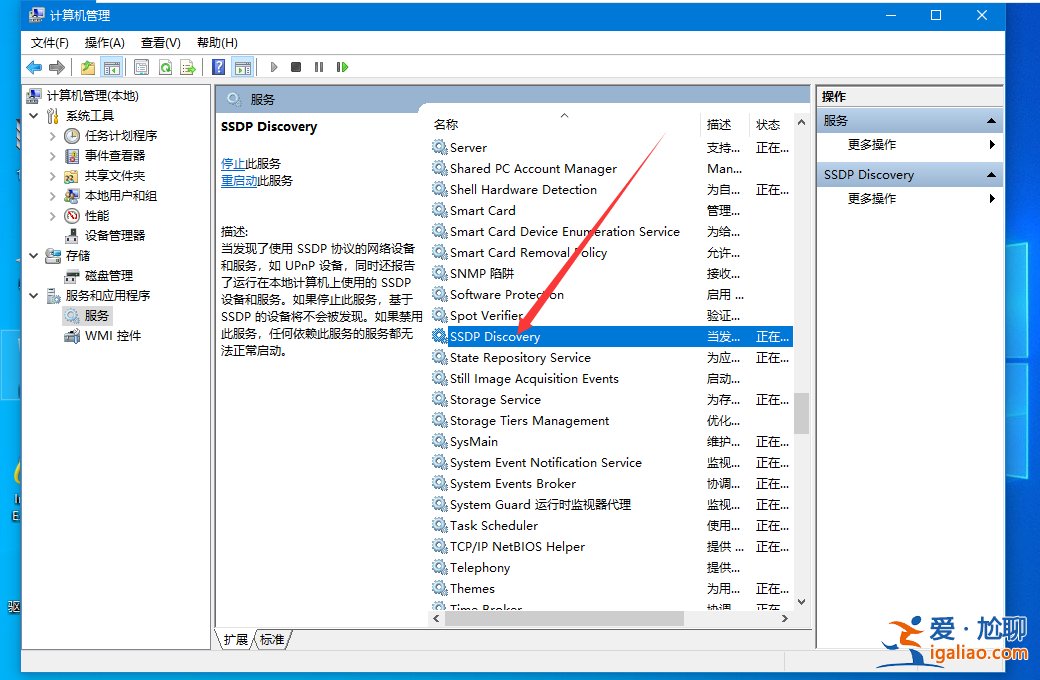The height and width of the screenshot is (680, 1040).
Task: Click the back navigation arrow
Action: tap(34, 67)
